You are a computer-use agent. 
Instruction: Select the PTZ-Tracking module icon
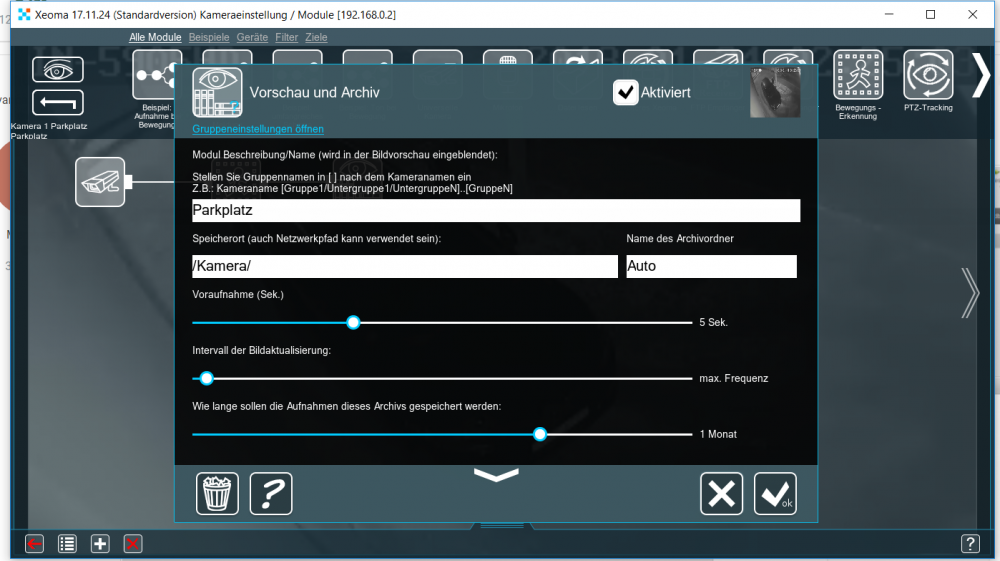coord(928,75)
